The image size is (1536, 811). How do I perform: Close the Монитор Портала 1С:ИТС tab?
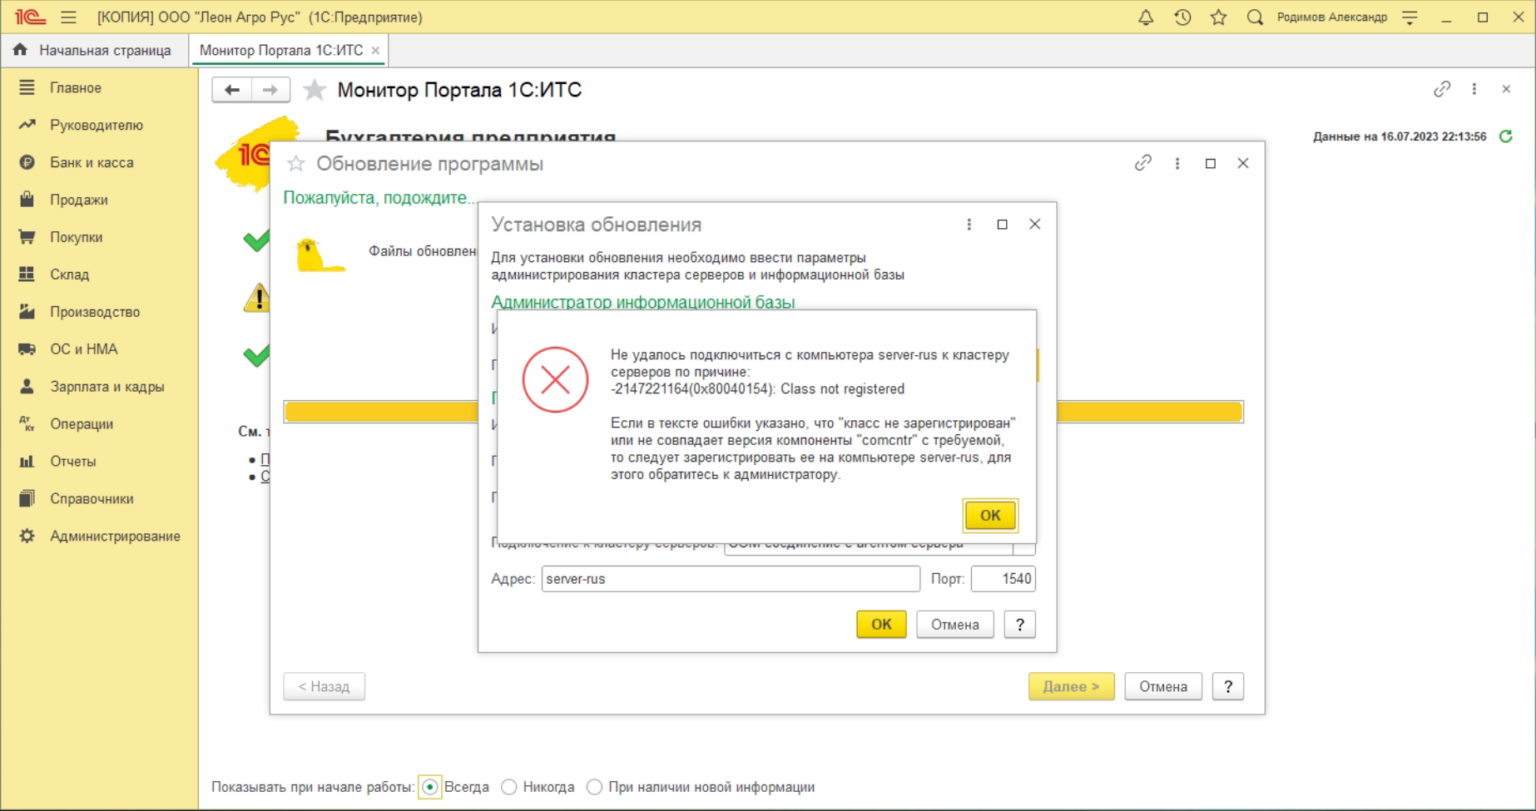[375, 50]
